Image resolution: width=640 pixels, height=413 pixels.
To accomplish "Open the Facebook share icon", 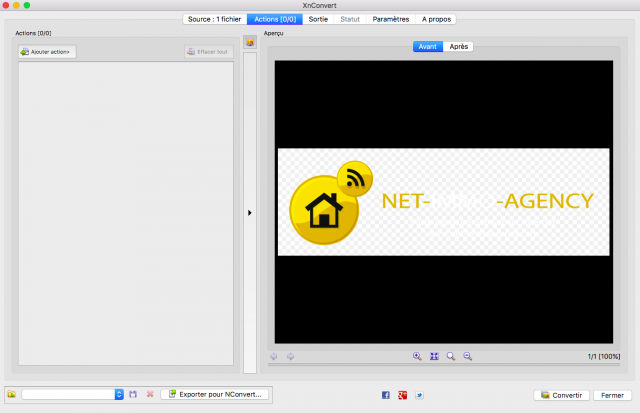I will (386, 395).
